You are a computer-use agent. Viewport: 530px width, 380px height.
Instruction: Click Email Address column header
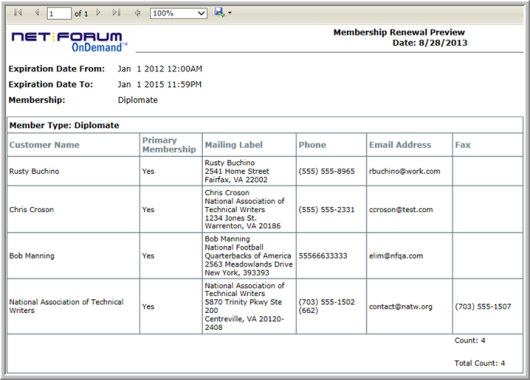coord(400,145)
